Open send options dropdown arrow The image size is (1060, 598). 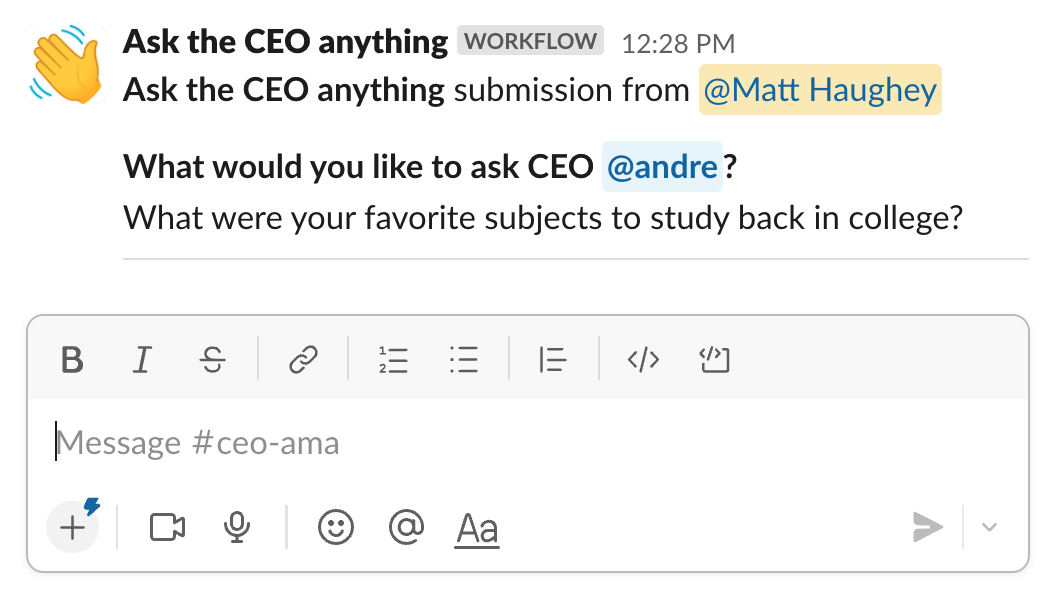(x=990, y=527)
